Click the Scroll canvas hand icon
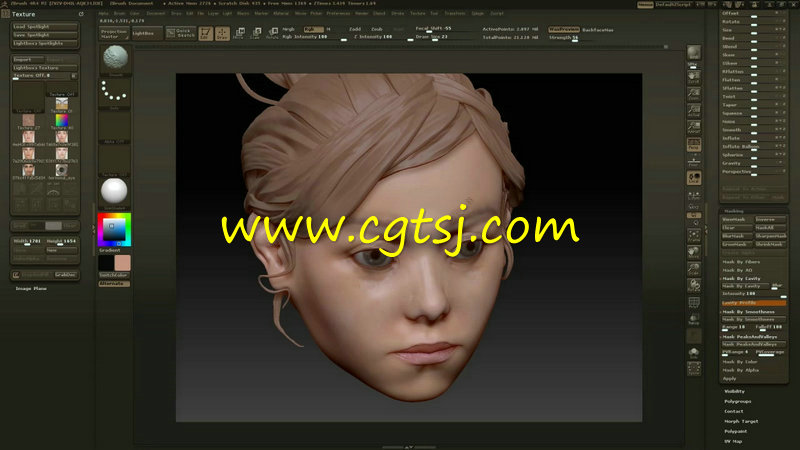The image size is (800, 450). [693, 77]
